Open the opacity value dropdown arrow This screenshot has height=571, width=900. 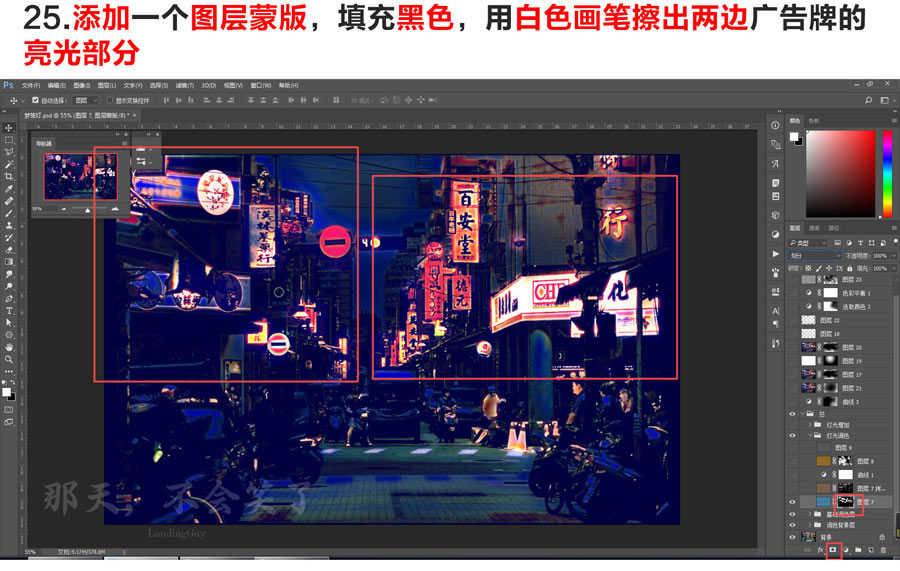[x=894, y=255]
